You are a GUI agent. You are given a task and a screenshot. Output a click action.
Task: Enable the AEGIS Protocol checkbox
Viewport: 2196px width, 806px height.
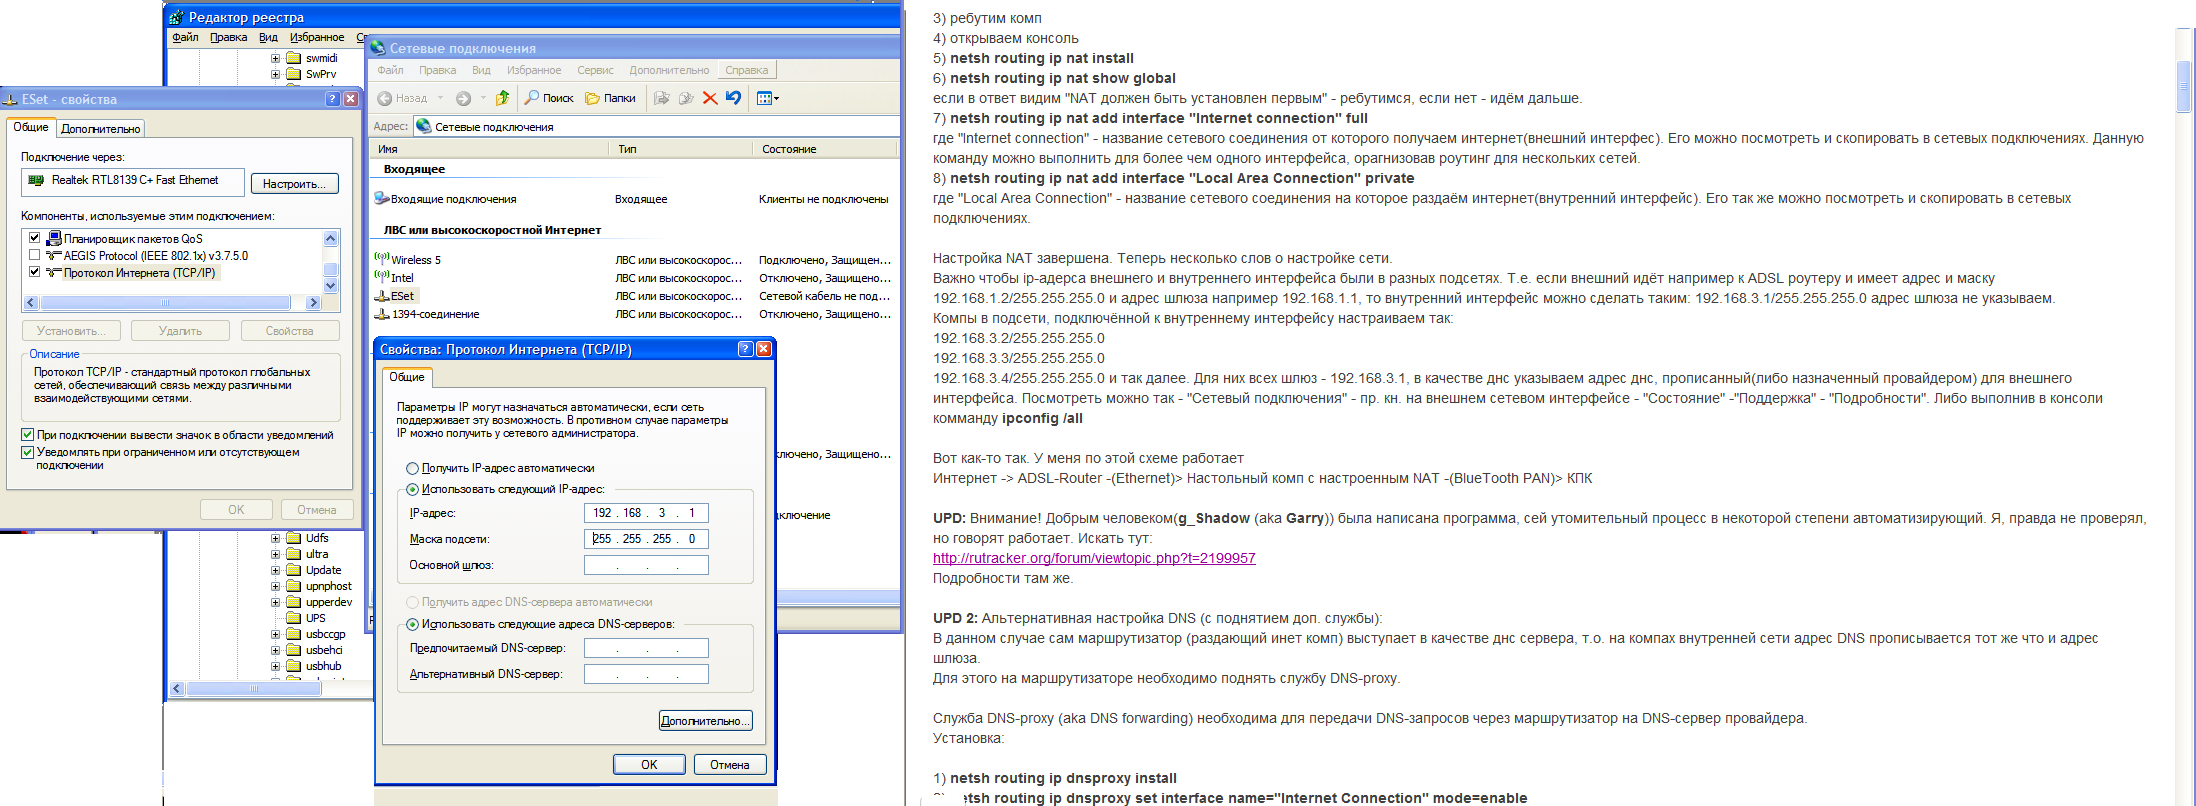pos(35,256)
